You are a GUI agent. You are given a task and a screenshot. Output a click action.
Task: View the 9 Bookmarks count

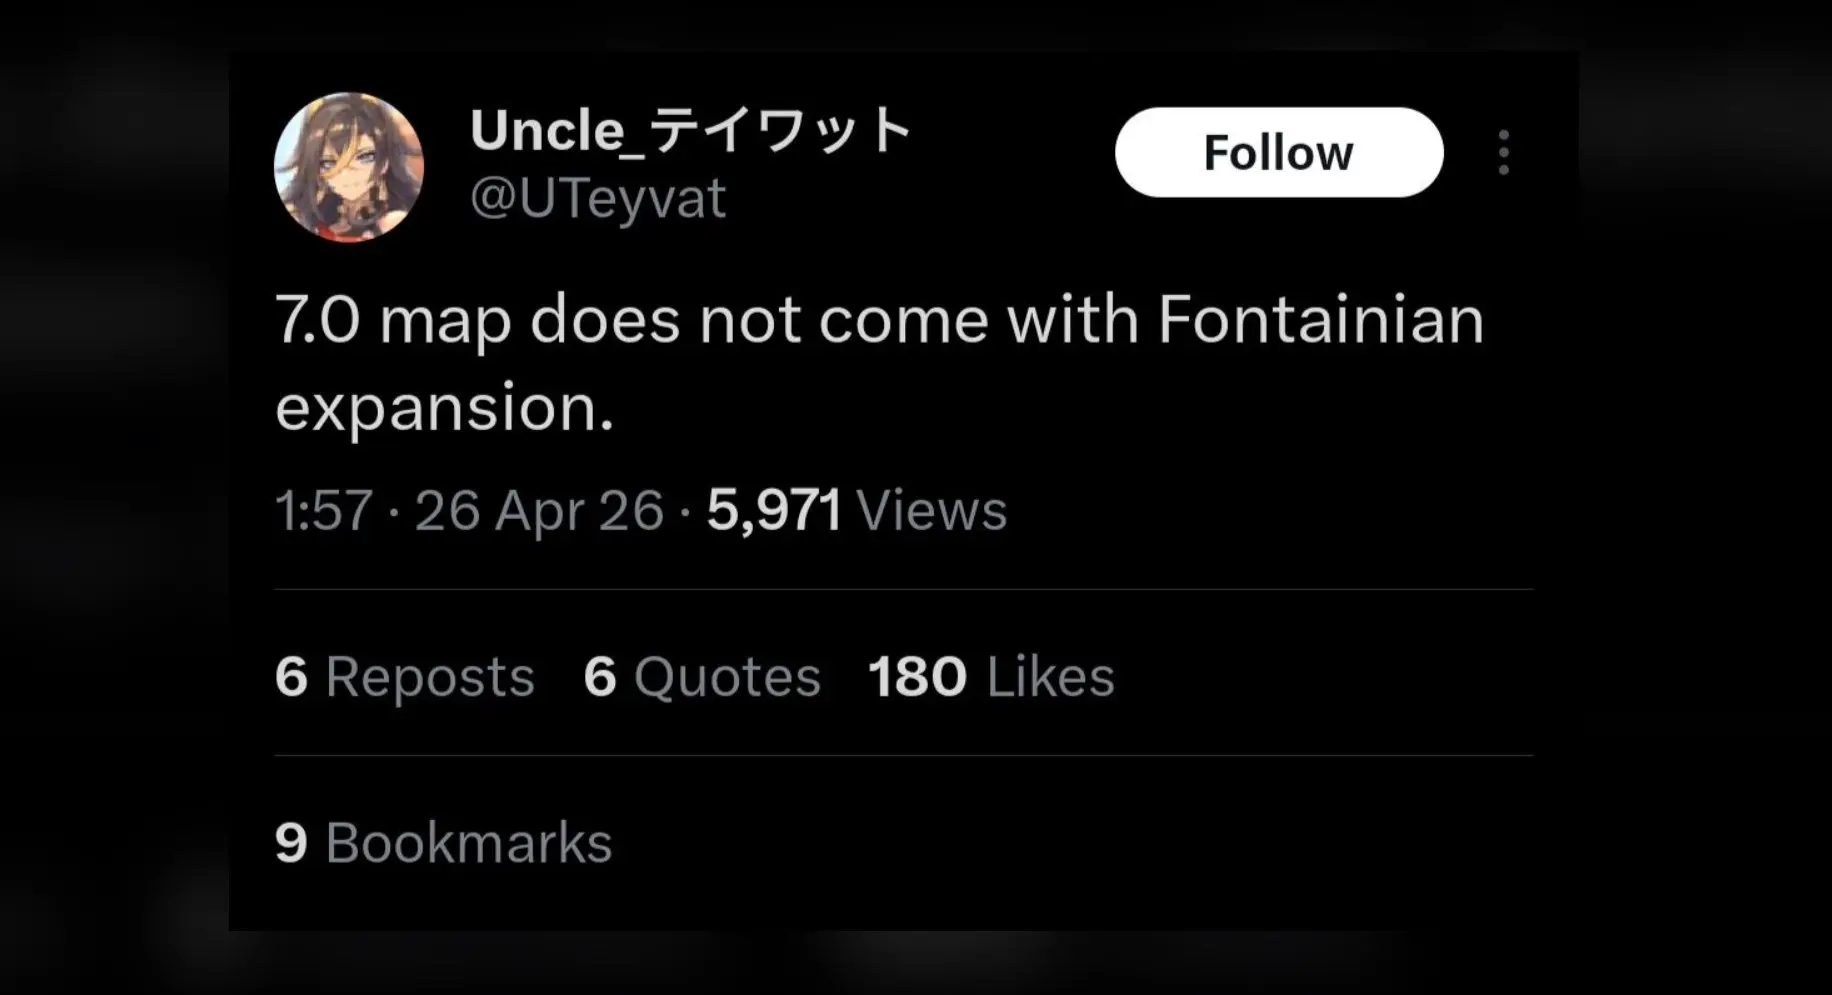[443, 843]
